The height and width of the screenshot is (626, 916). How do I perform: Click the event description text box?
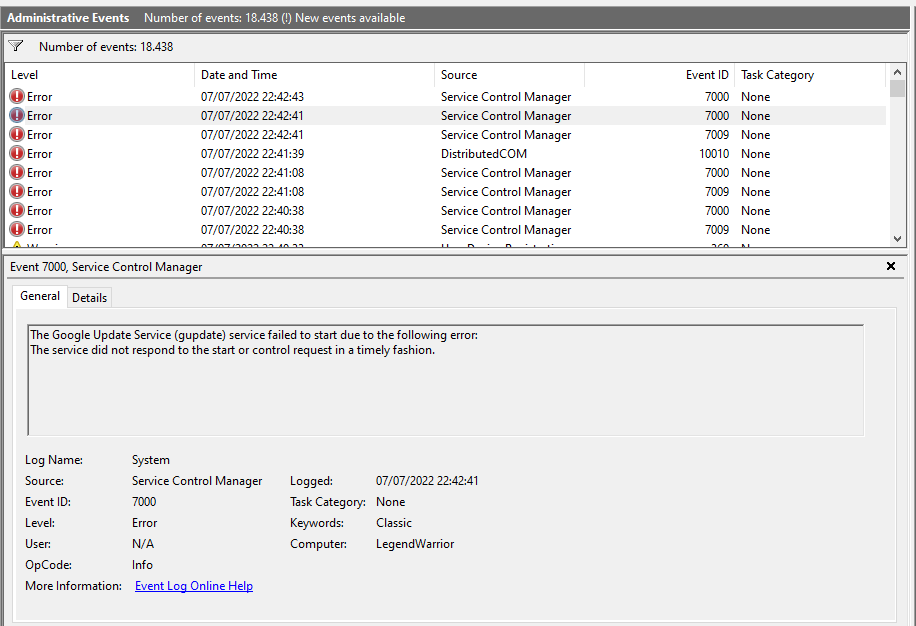[445, 380]
